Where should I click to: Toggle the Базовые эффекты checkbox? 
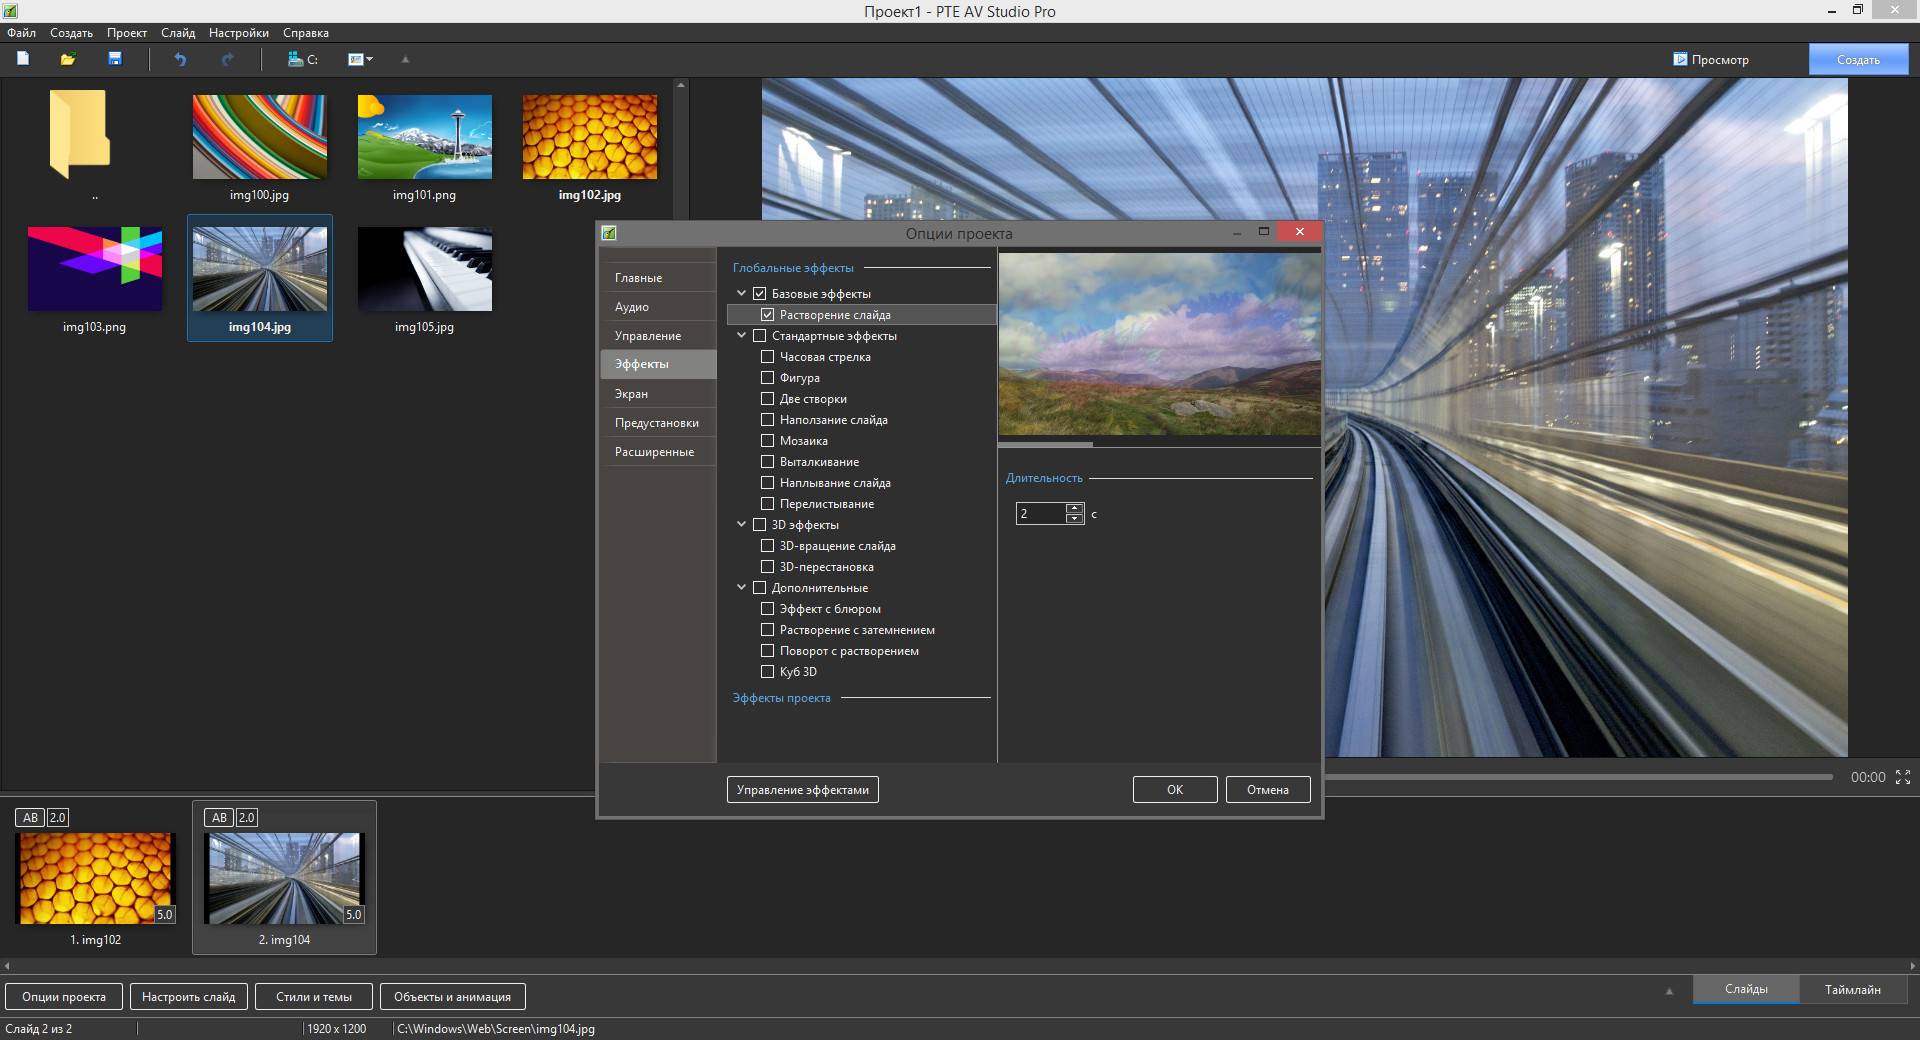coord(759,294)
